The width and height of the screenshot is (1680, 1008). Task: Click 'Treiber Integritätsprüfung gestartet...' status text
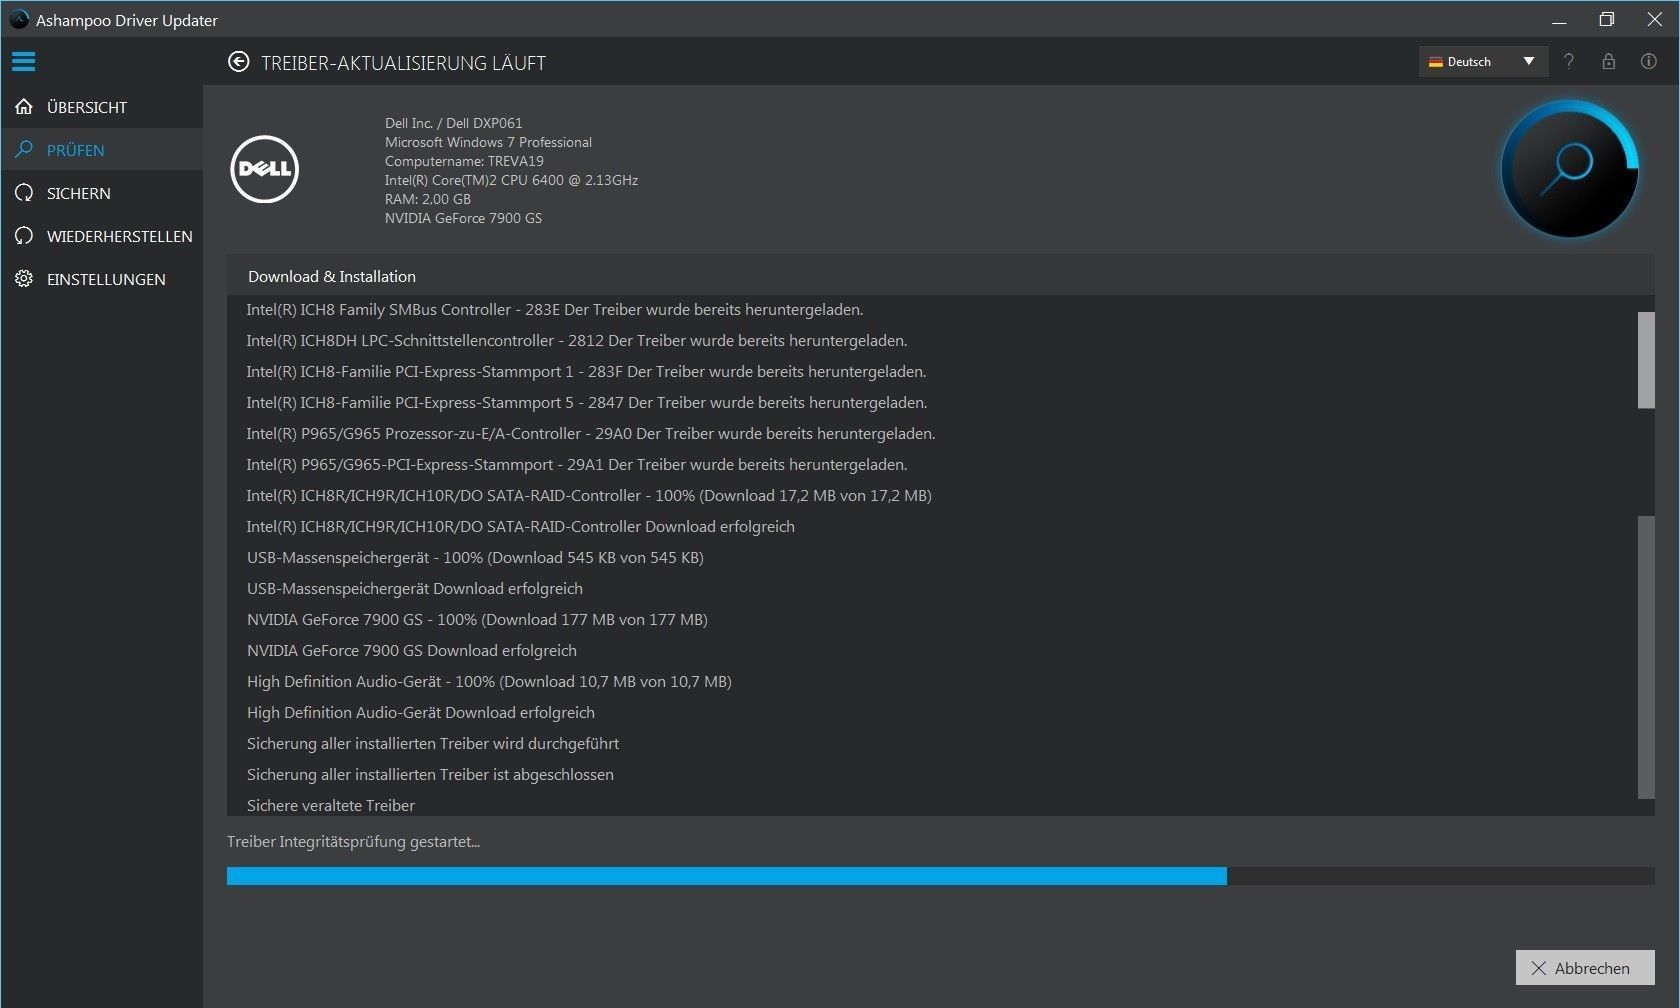click(x=353, y=842)
